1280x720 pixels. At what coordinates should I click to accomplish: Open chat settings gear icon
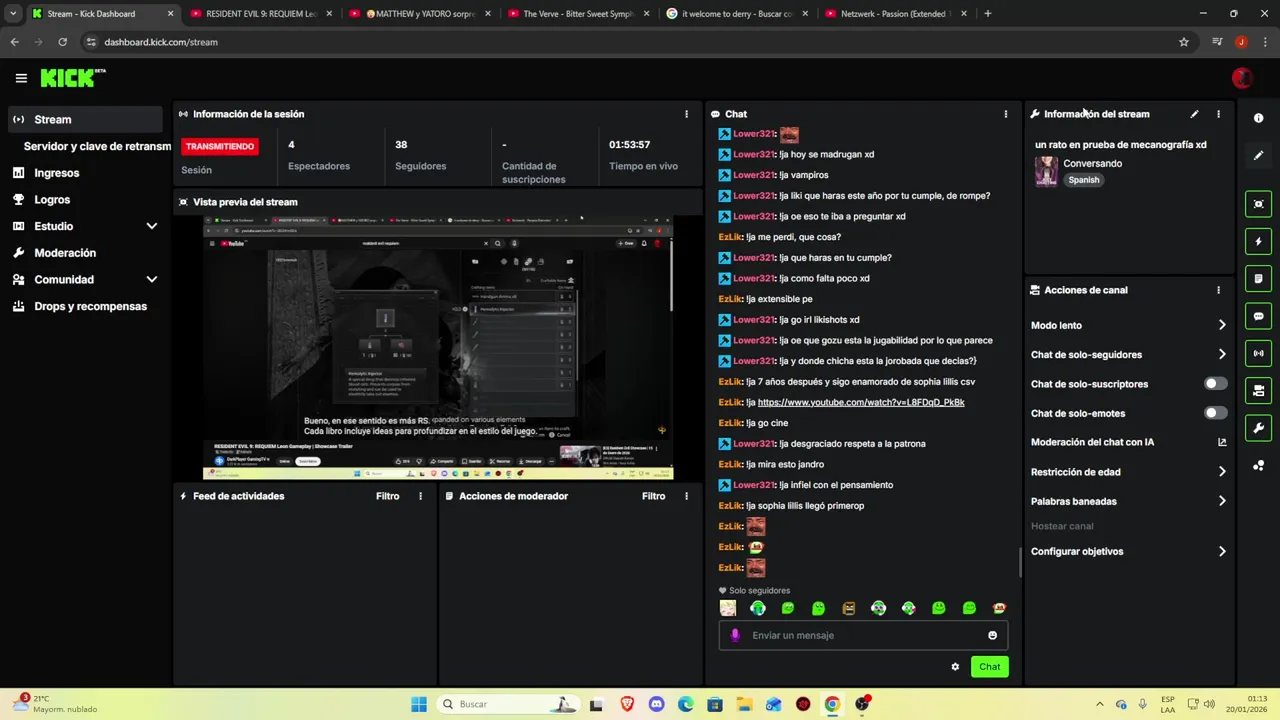[x=955, y=667]
